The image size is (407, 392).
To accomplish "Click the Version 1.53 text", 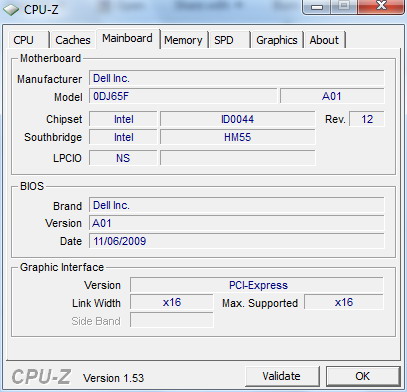I will [x=113, y=378].
